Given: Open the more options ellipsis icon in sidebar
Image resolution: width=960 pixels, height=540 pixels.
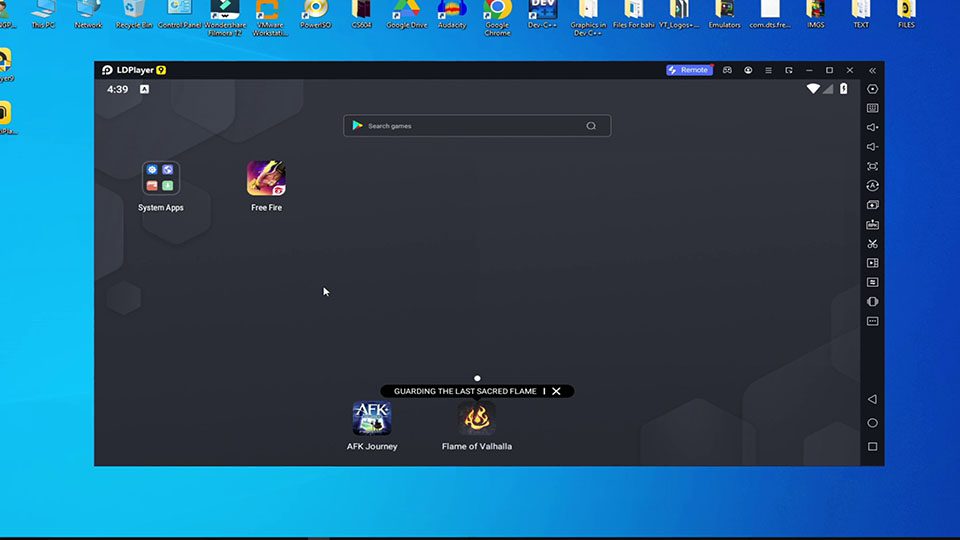Looking at the screenshot, I should click(x=872, y=321).
